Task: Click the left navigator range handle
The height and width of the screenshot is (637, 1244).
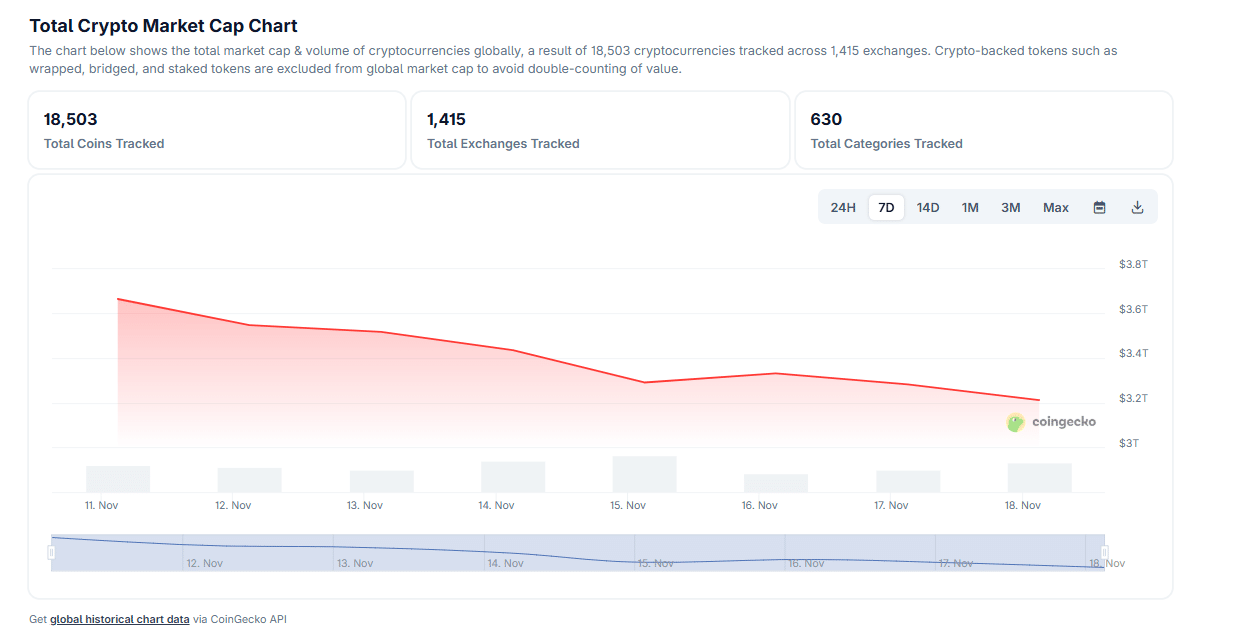Action: click(x=52, y=552)
